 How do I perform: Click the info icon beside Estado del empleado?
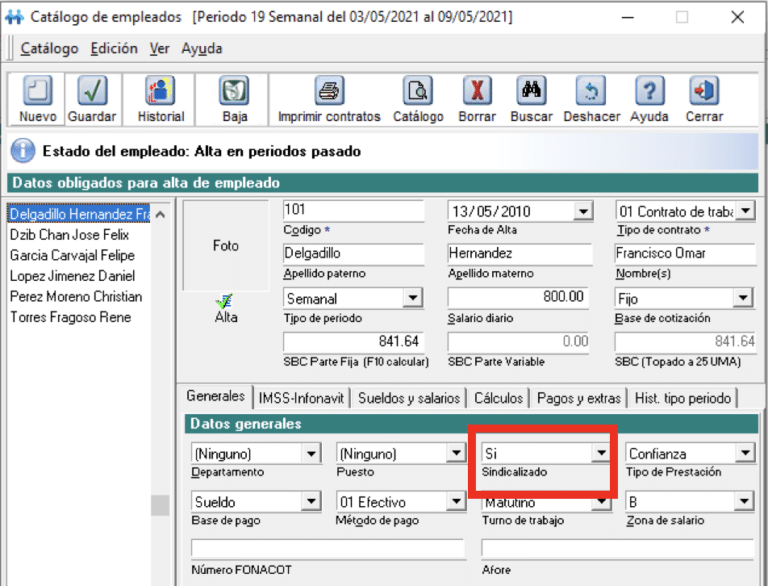[x=23, y=151]
